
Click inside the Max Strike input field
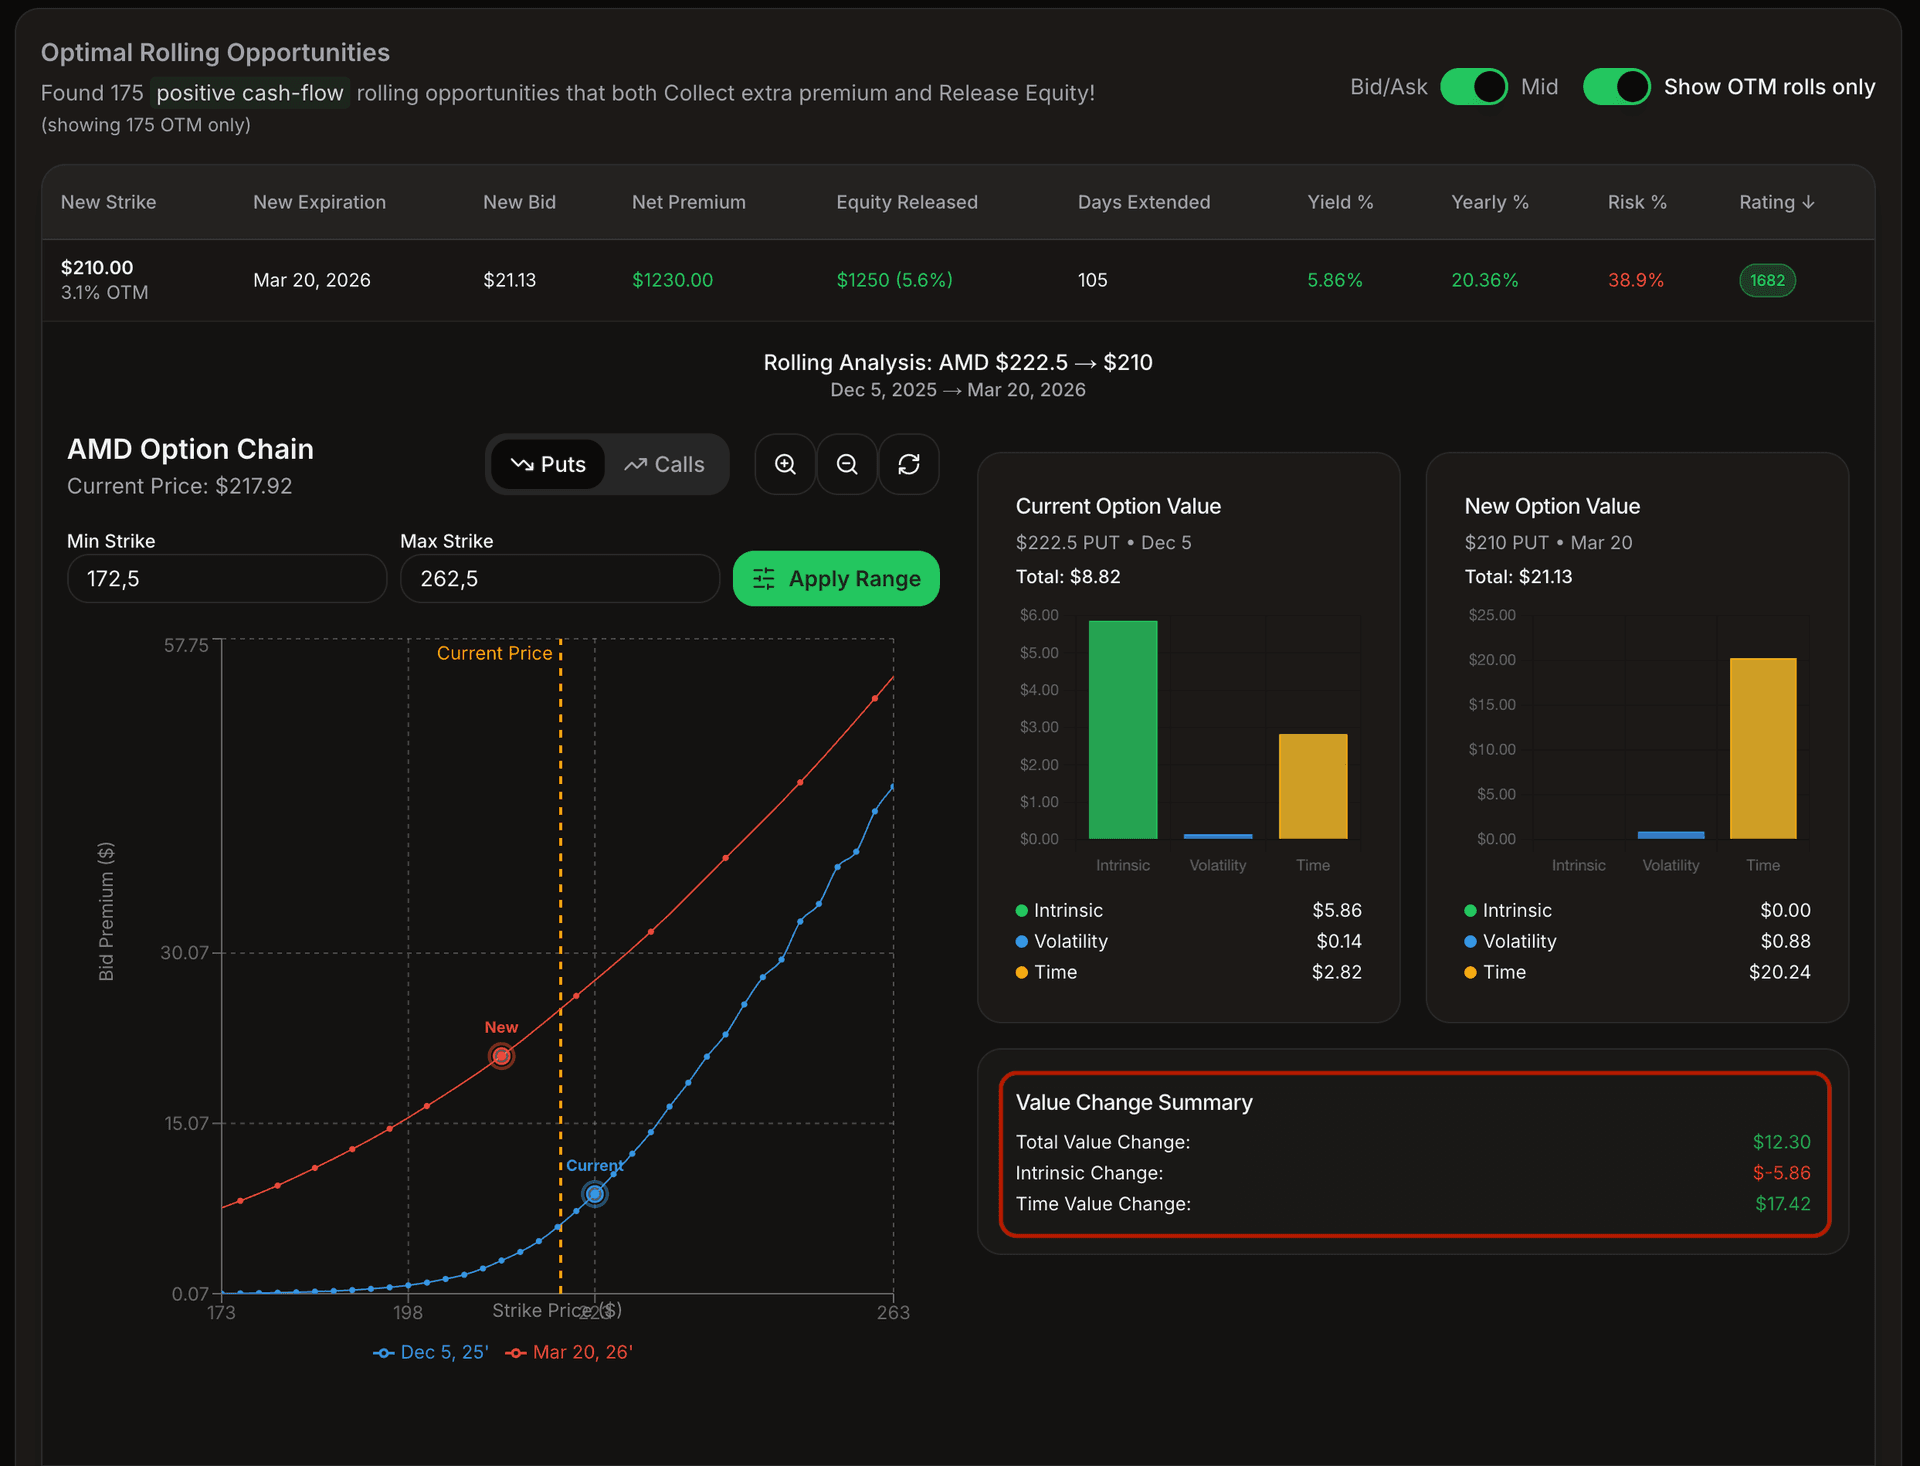559,578
